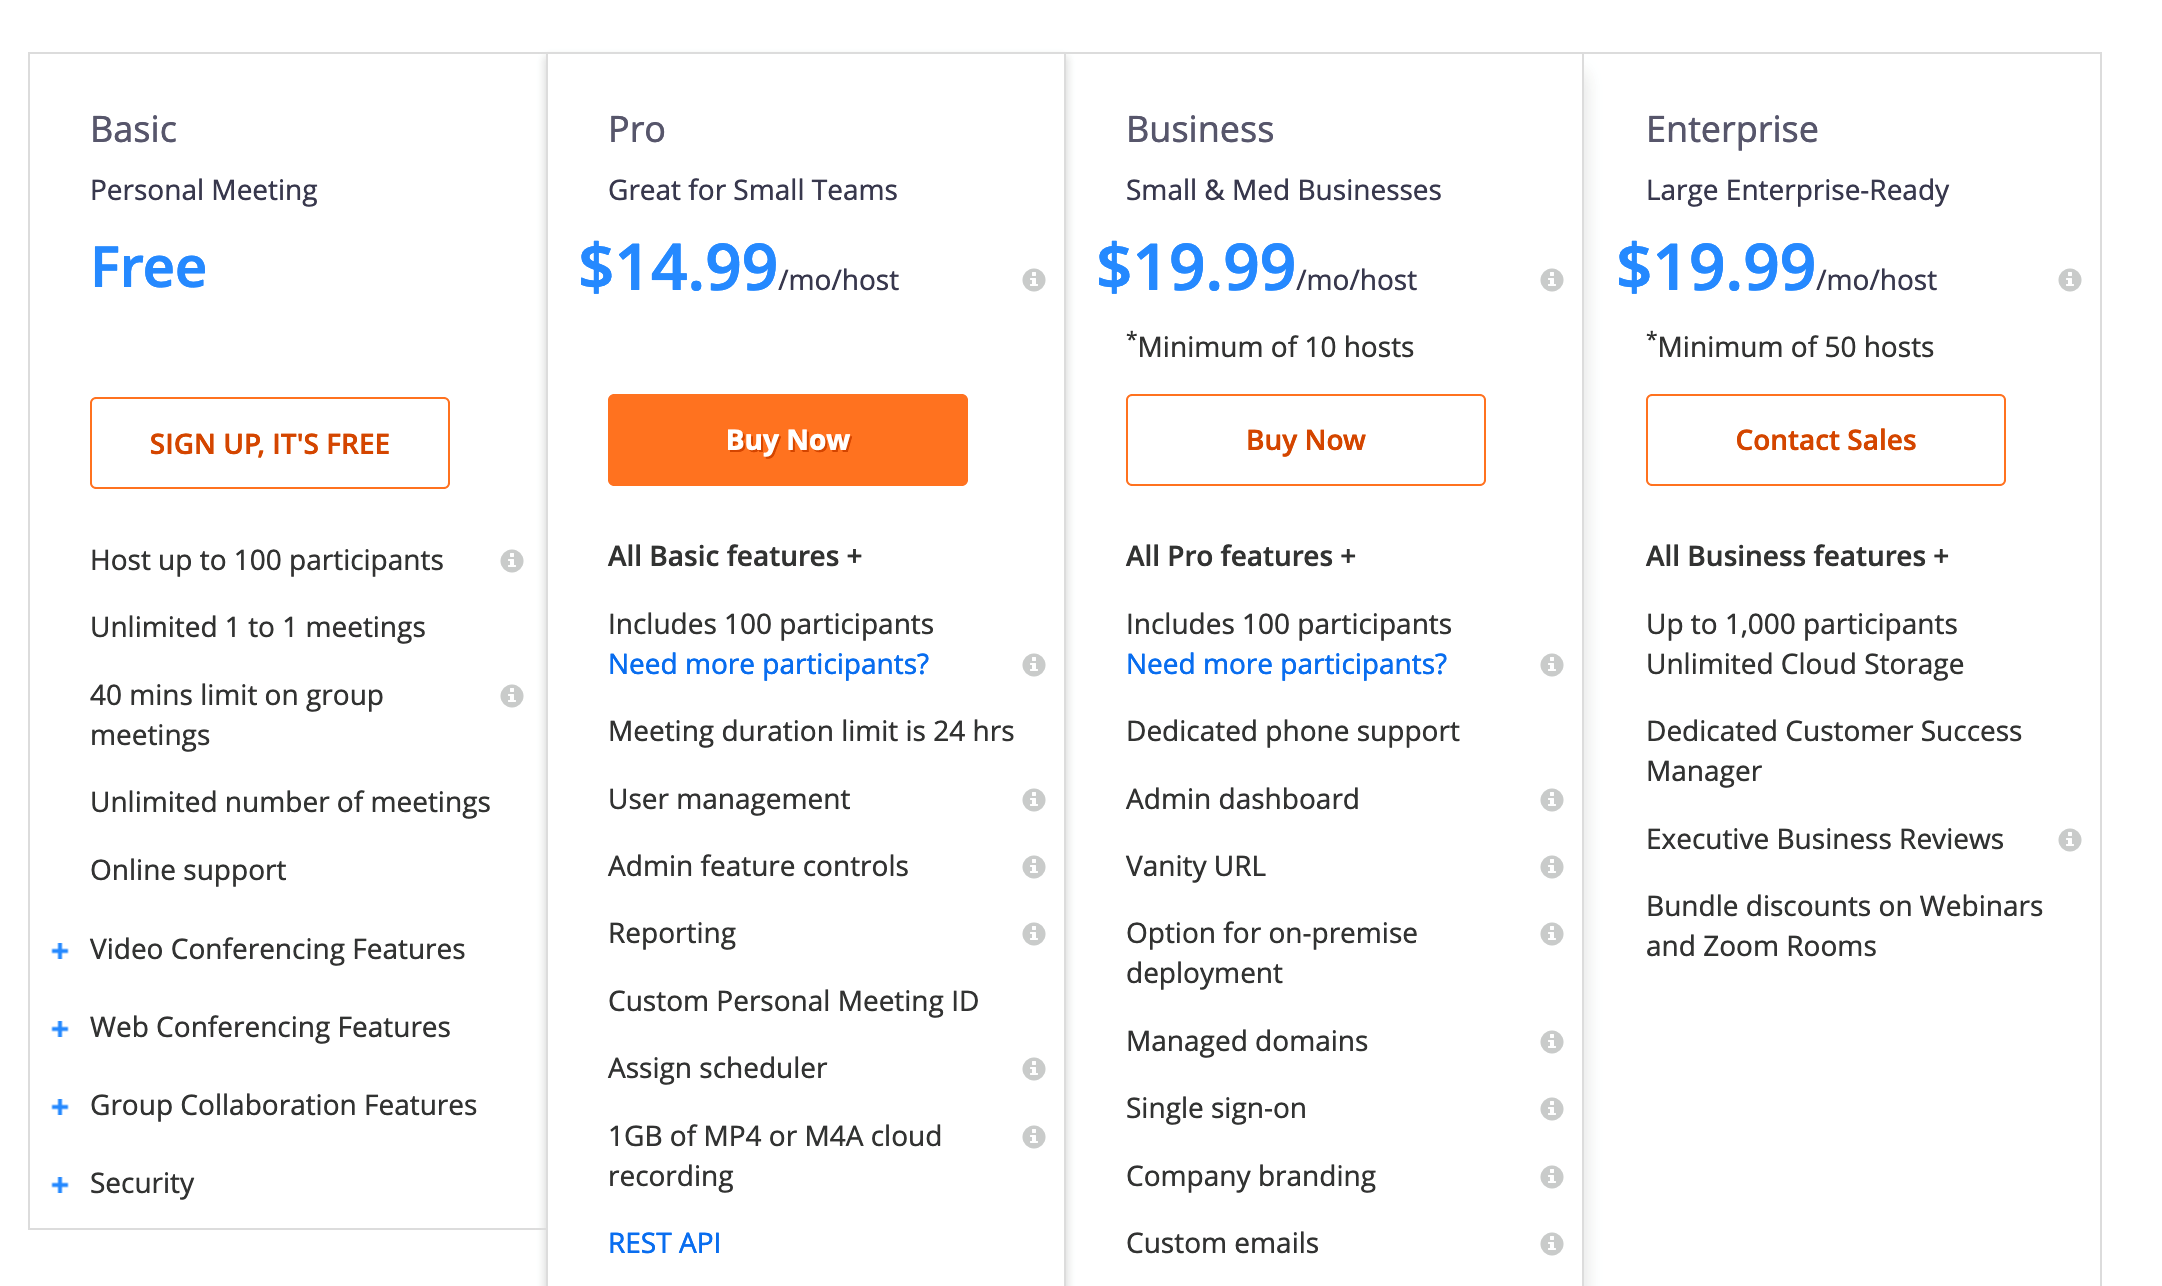This screenshot has width=2162, height=1286.
Task: Click info icon next to Executive Business Reviews
Action: click(x=2070, y=840)
